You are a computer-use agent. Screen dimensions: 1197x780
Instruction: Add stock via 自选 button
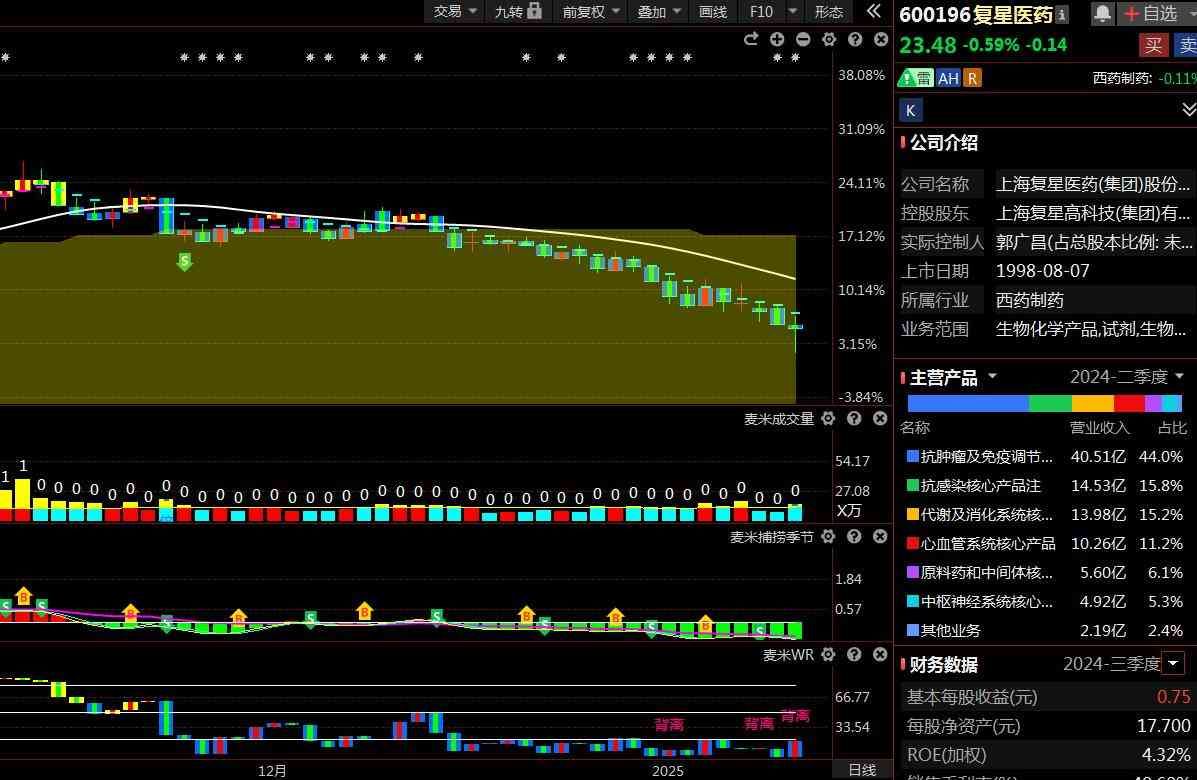pyautogui.click(x=1150, y=14)
